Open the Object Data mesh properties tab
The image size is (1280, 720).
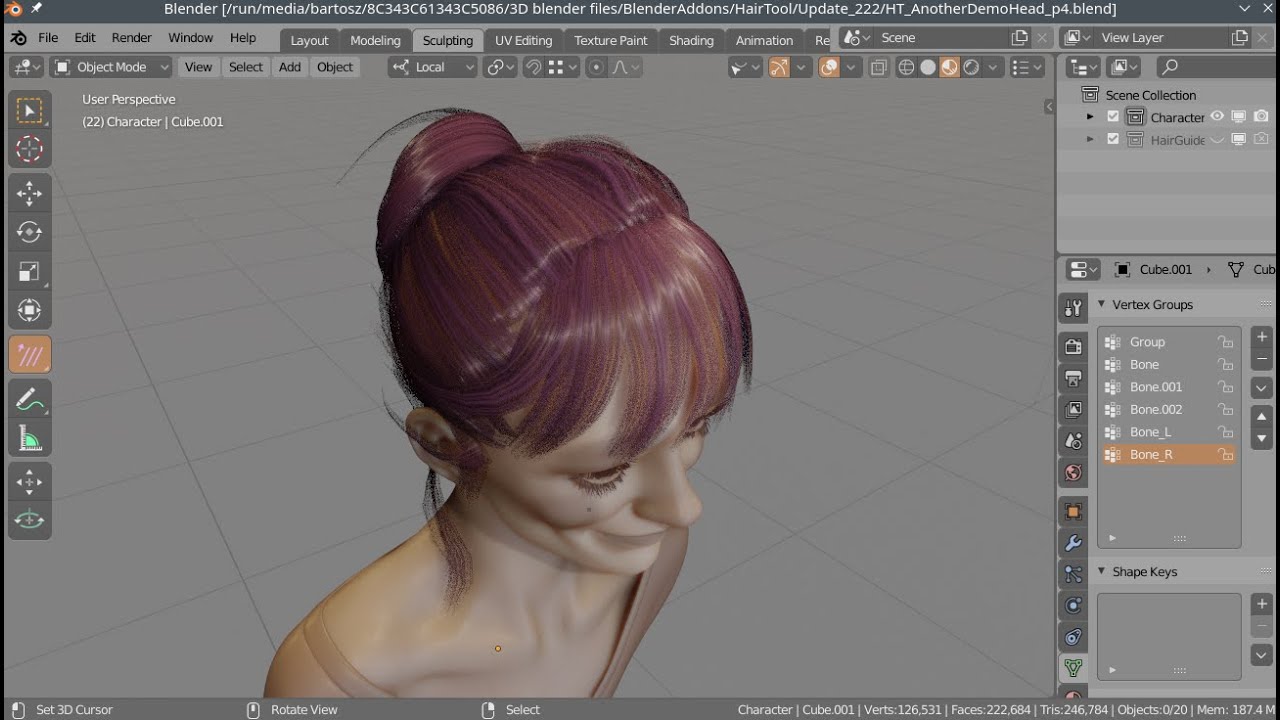coord(1073,668)
